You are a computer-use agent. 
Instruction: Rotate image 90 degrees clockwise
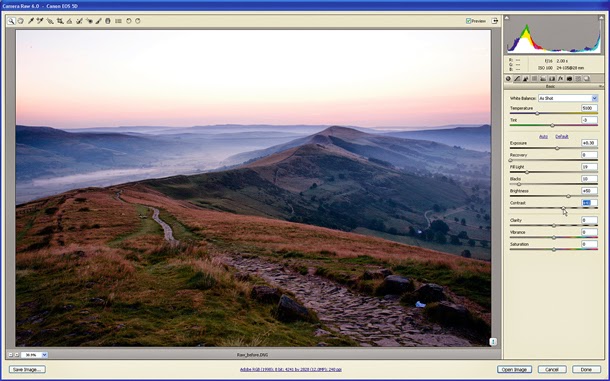138,21
